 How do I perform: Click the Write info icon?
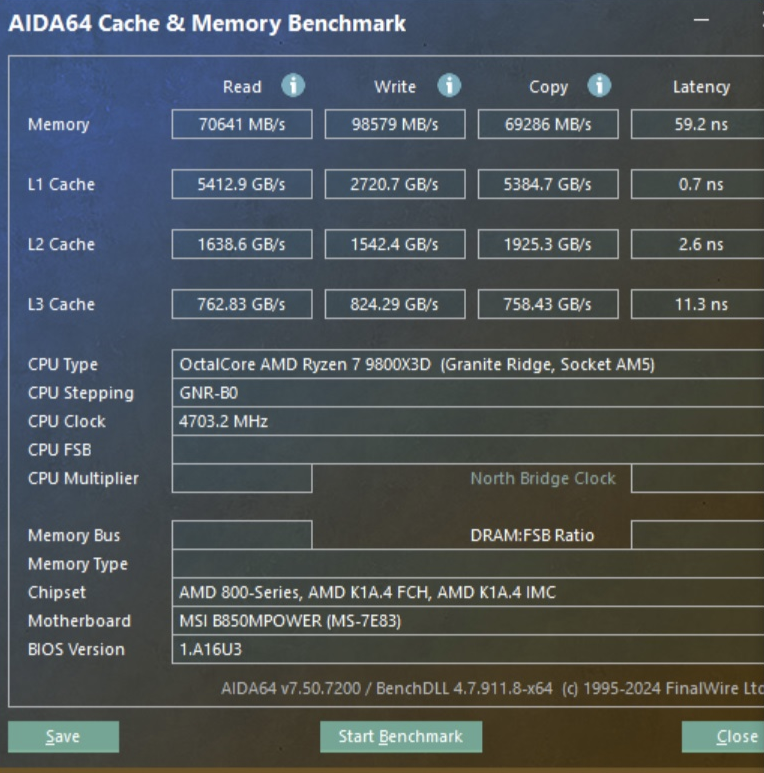(x=449, y=85)
